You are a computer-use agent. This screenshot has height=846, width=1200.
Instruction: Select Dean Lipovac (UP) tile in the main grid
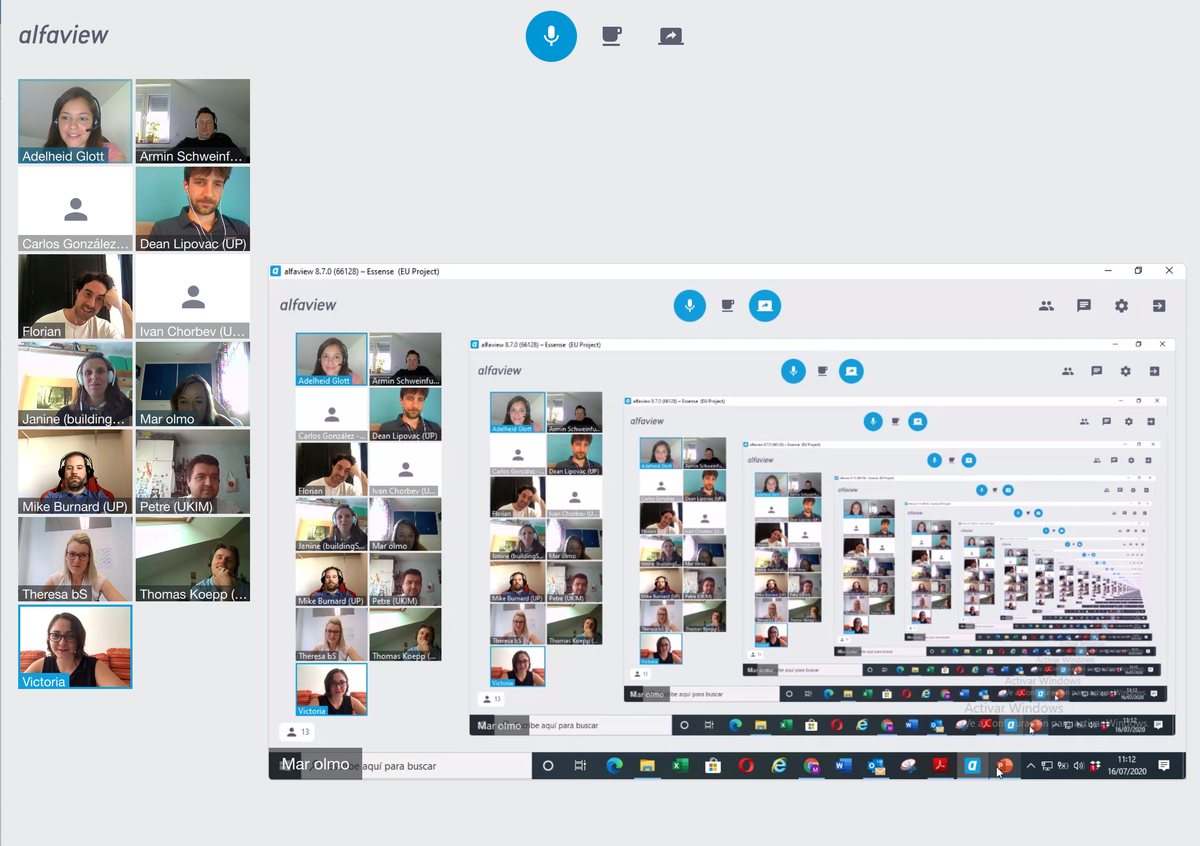(193, 209)
